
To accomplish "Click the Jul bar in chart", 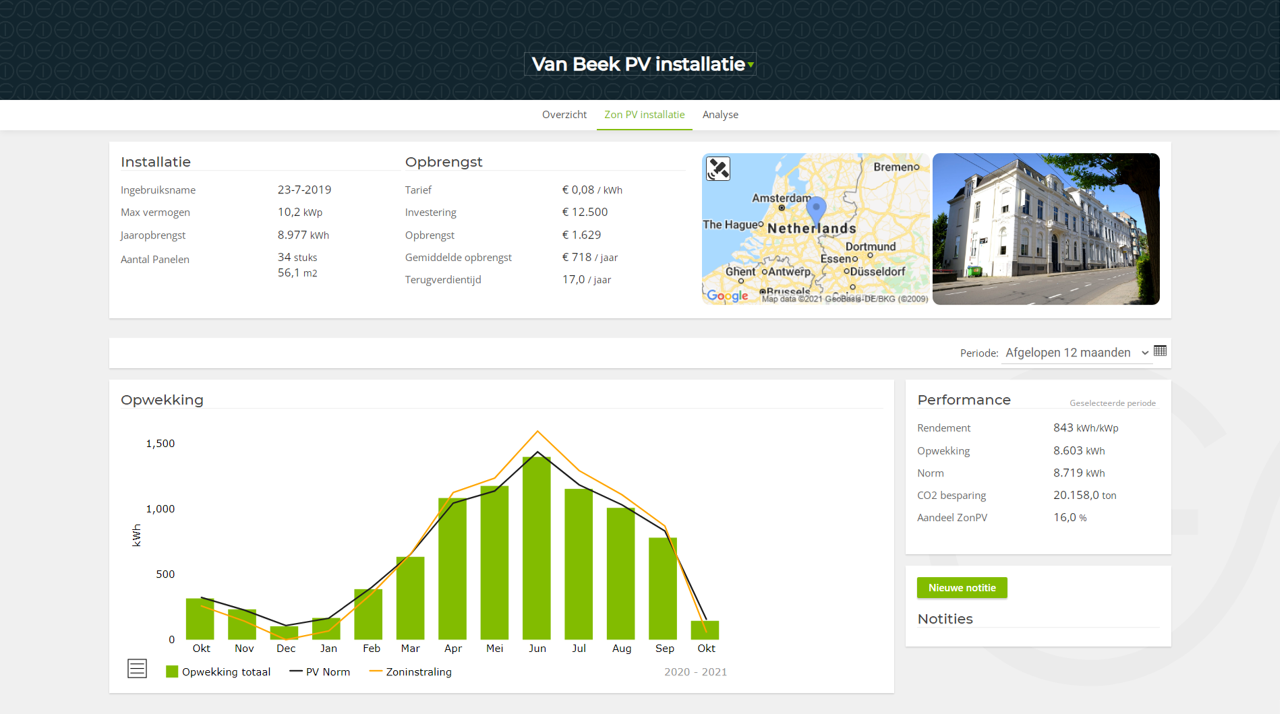I will [x=579, y=564].
